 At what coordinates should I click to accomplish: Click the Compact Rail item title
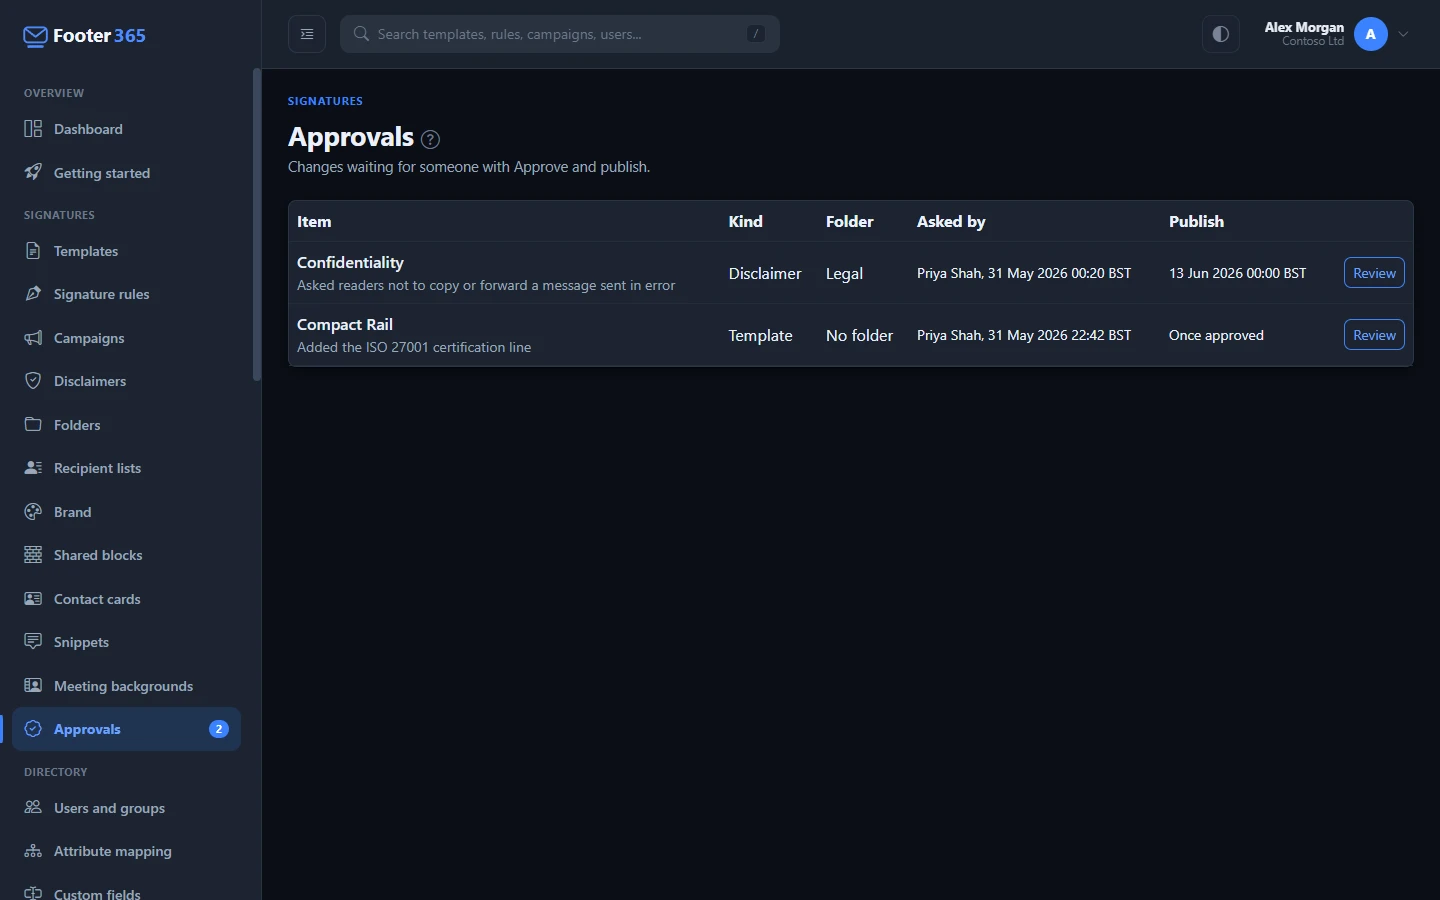[x=345, y=324]
